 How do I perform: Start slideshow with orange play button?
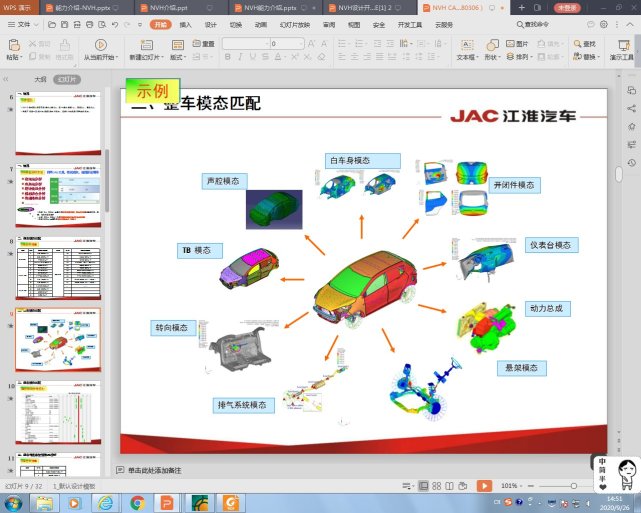click(484, 486)
